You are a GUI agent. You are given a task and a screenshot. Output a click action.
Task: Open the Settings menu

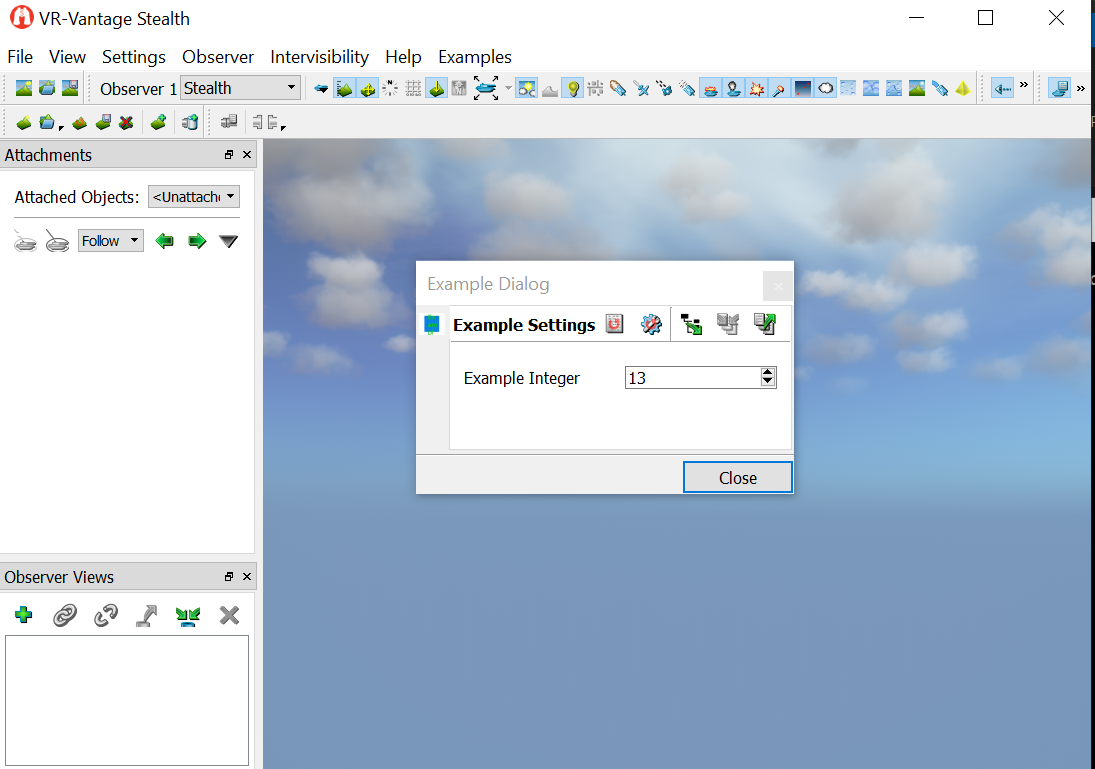(x=133, y=57)
